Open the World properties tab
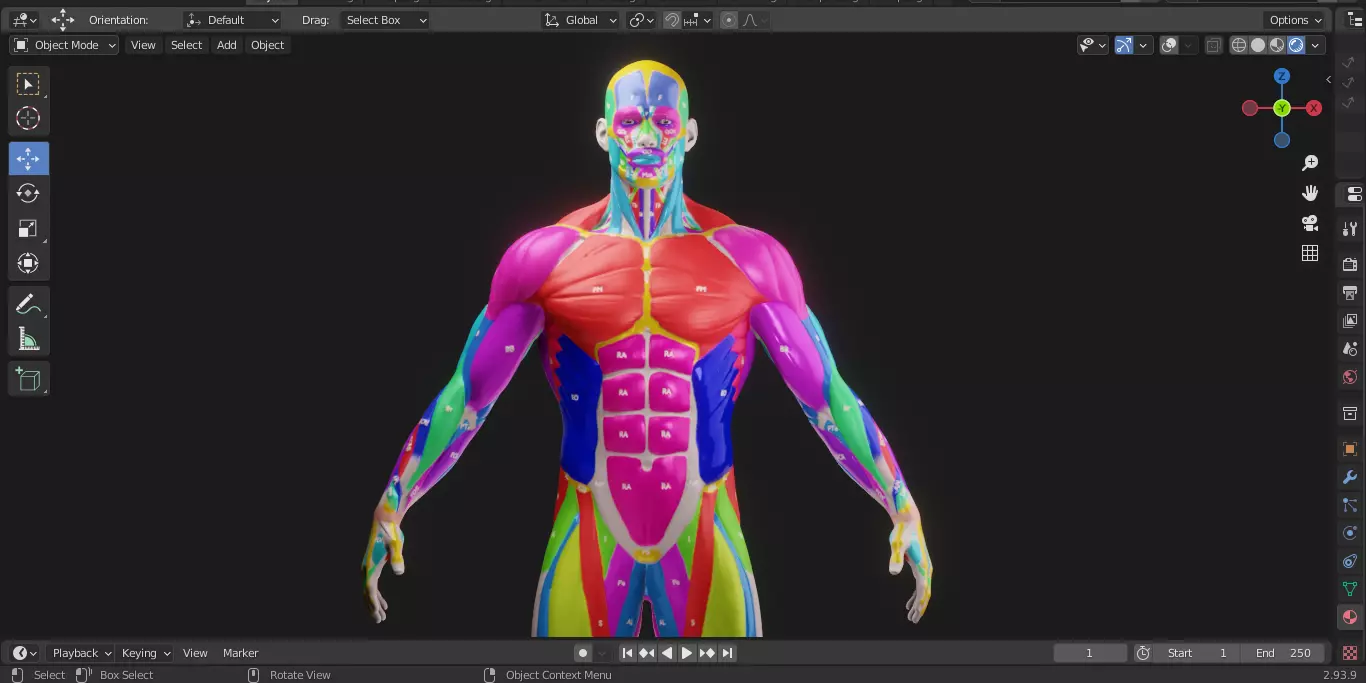The image size is (1366, 683). (1350, 377)
